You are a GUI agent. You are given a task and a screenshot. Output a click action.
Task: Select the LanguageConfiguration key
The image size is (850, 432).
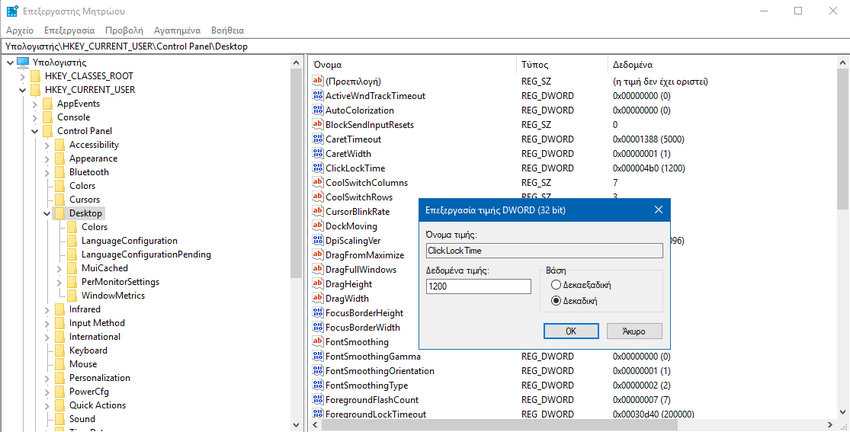tap(129, 241)
